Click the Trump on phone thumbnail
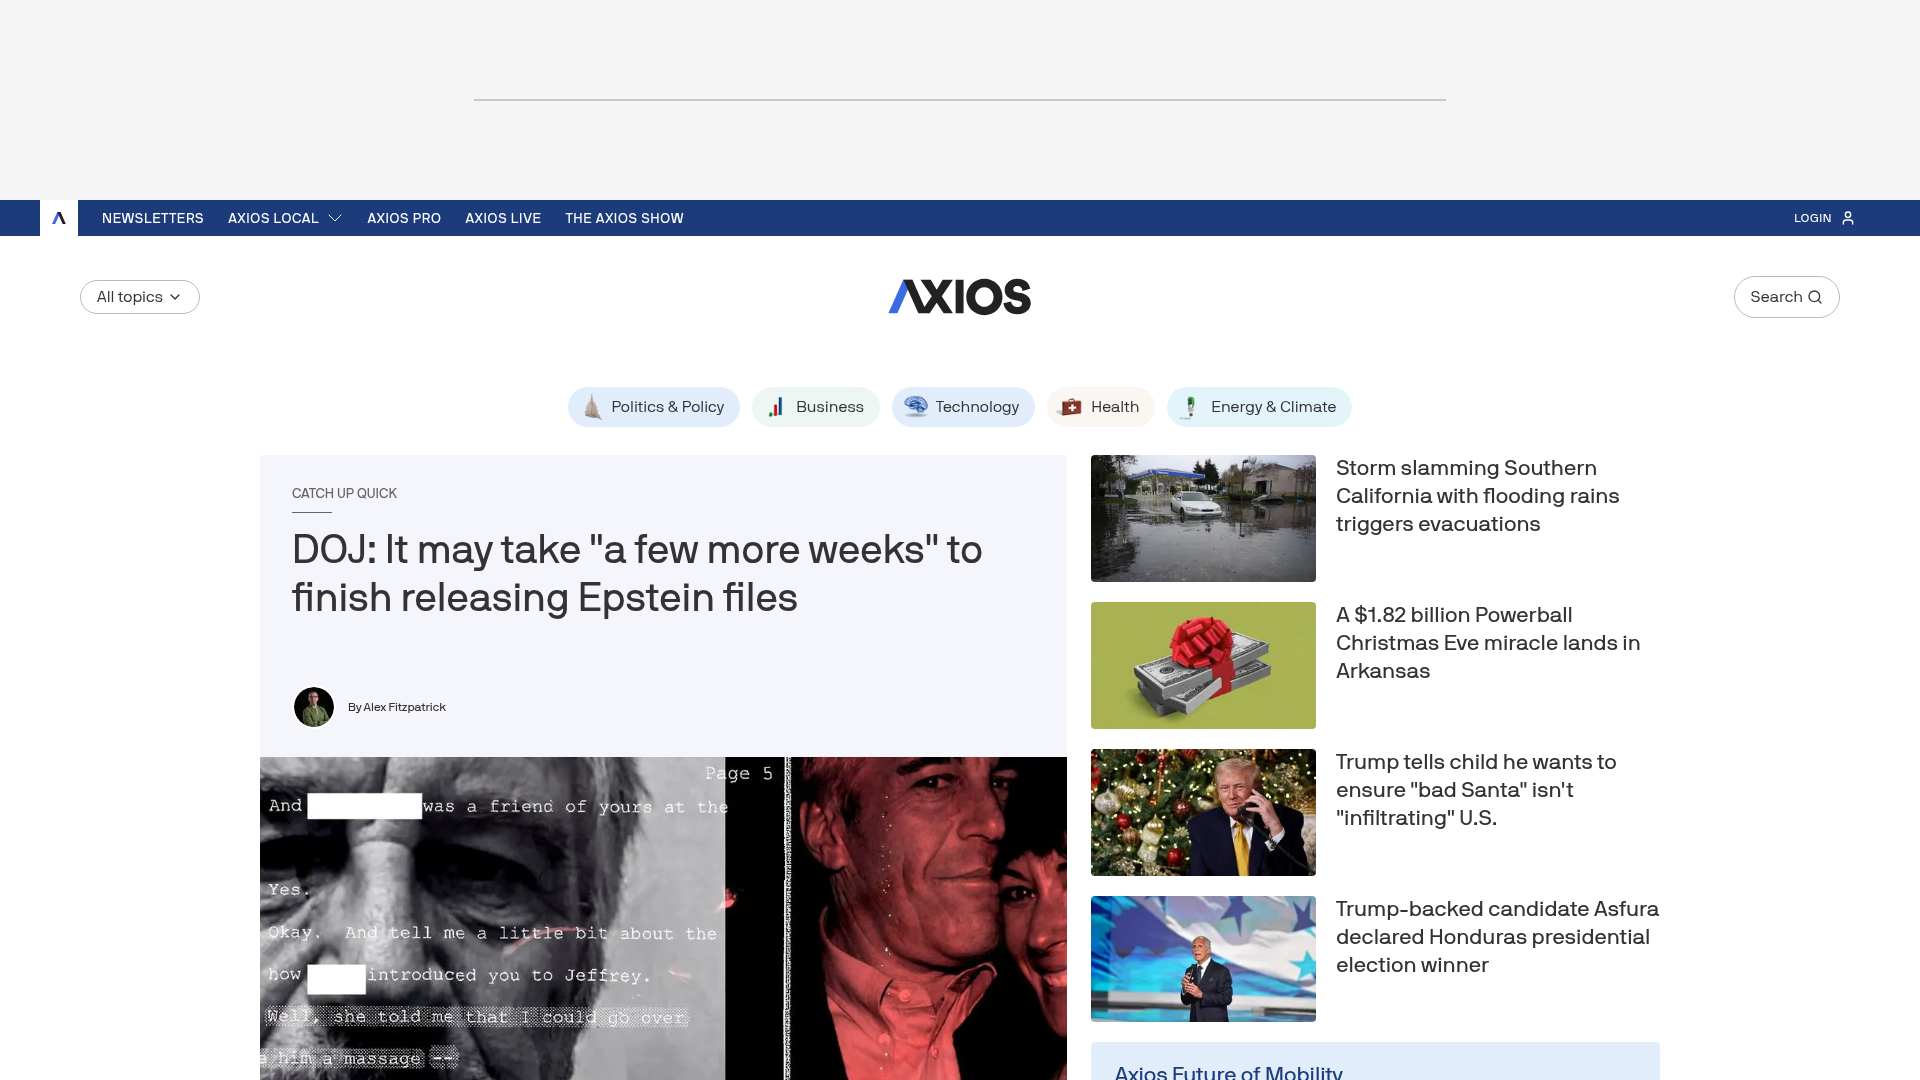The height and width of the screenshot is (1080, 1920). tap(1203, 812)
